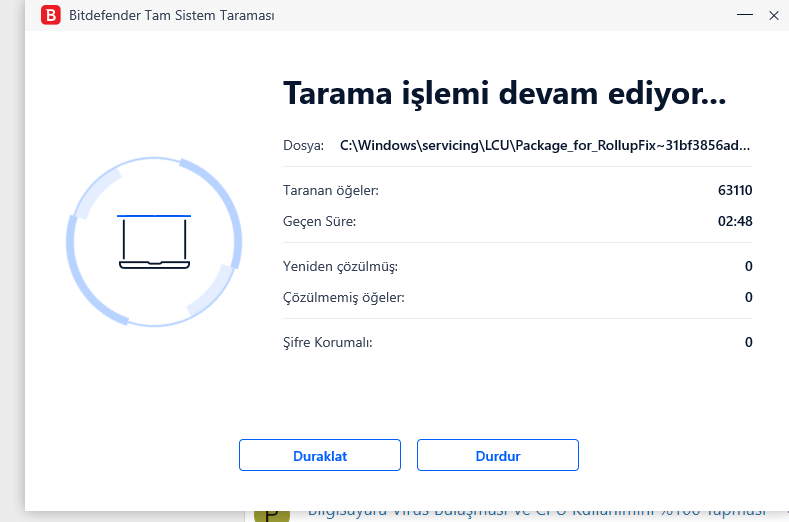This screenshot has width=789, height=522.
Task: Open the forum post link in the background window
Action: tap(536, 513)
